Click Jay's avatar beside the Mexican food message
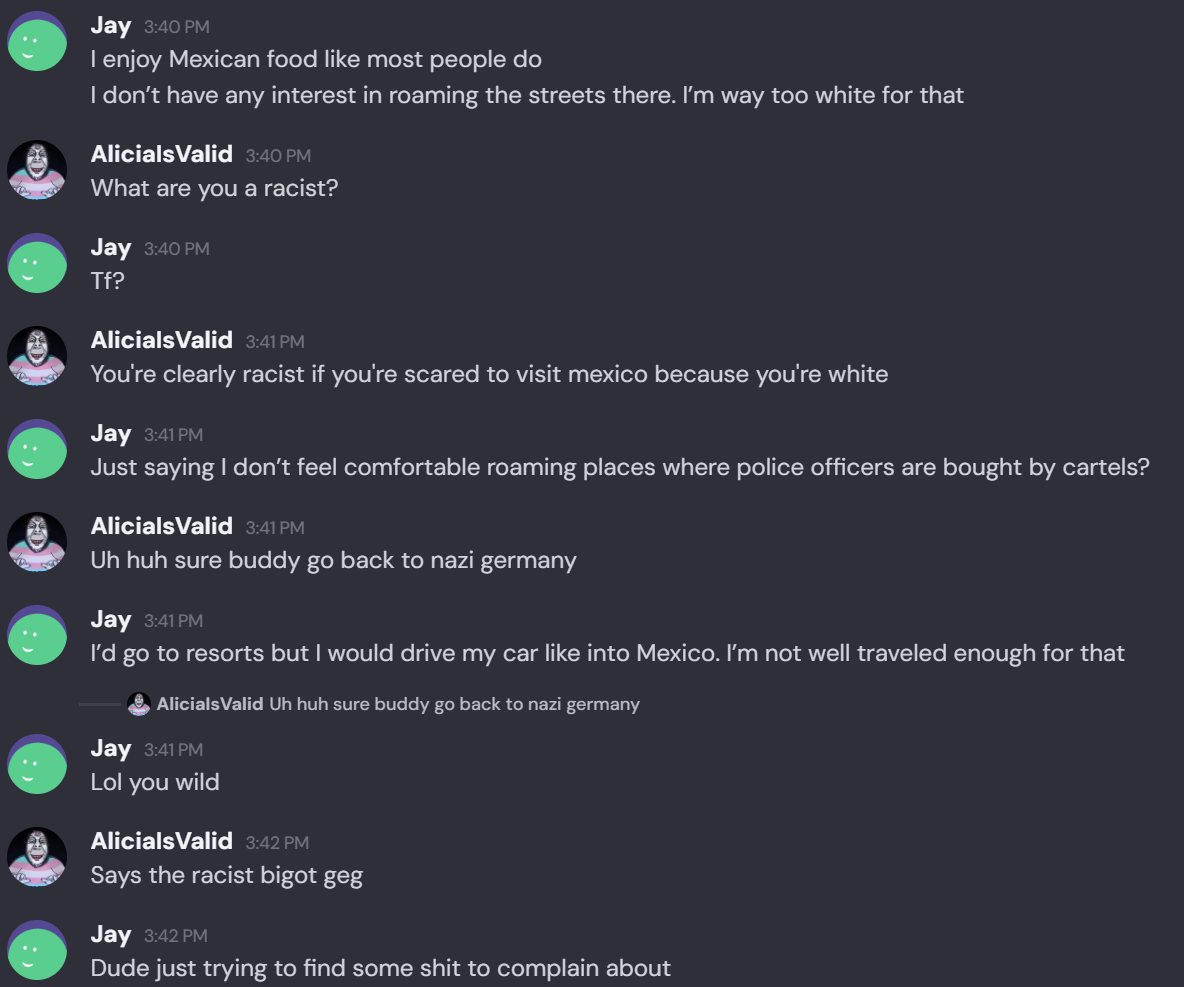The image size is (1184, 987). (x=37, y=41)
